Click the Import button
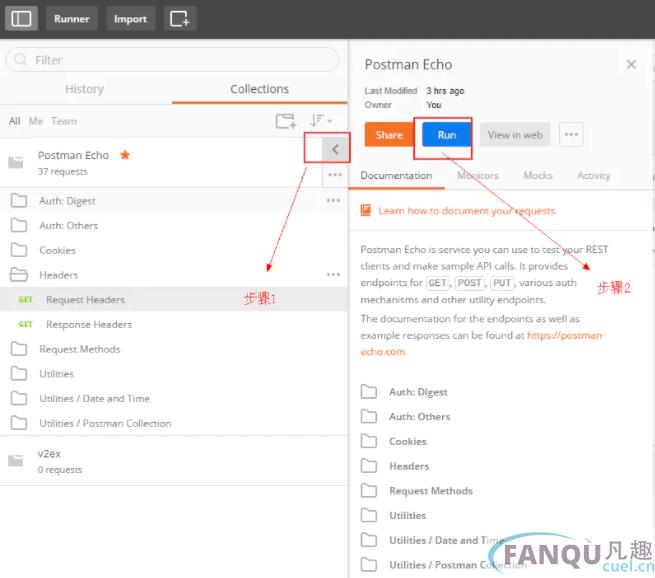 point(130,19)
